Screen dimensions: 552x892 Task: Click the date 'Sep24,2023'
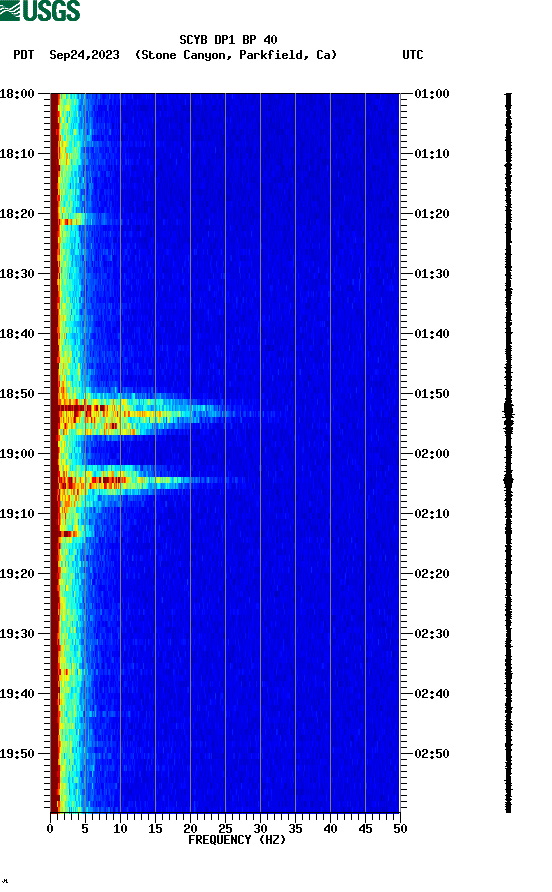(84, 55)
